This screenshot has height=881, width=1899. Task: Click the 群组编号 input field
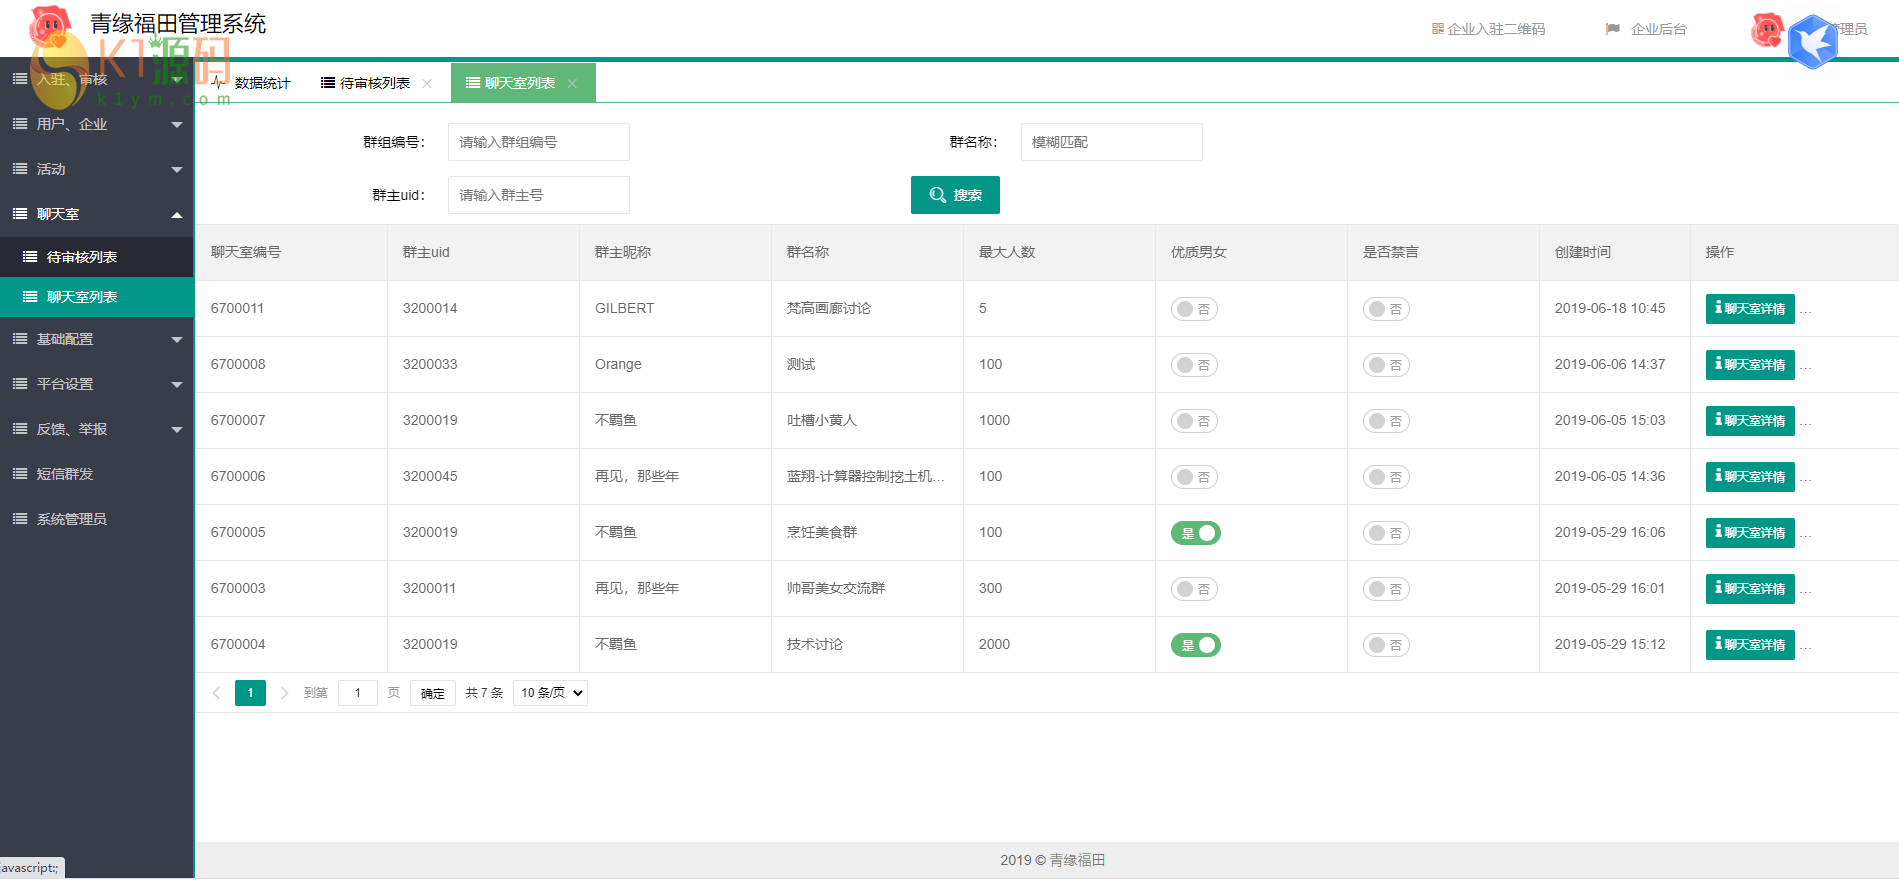[538, 142]
